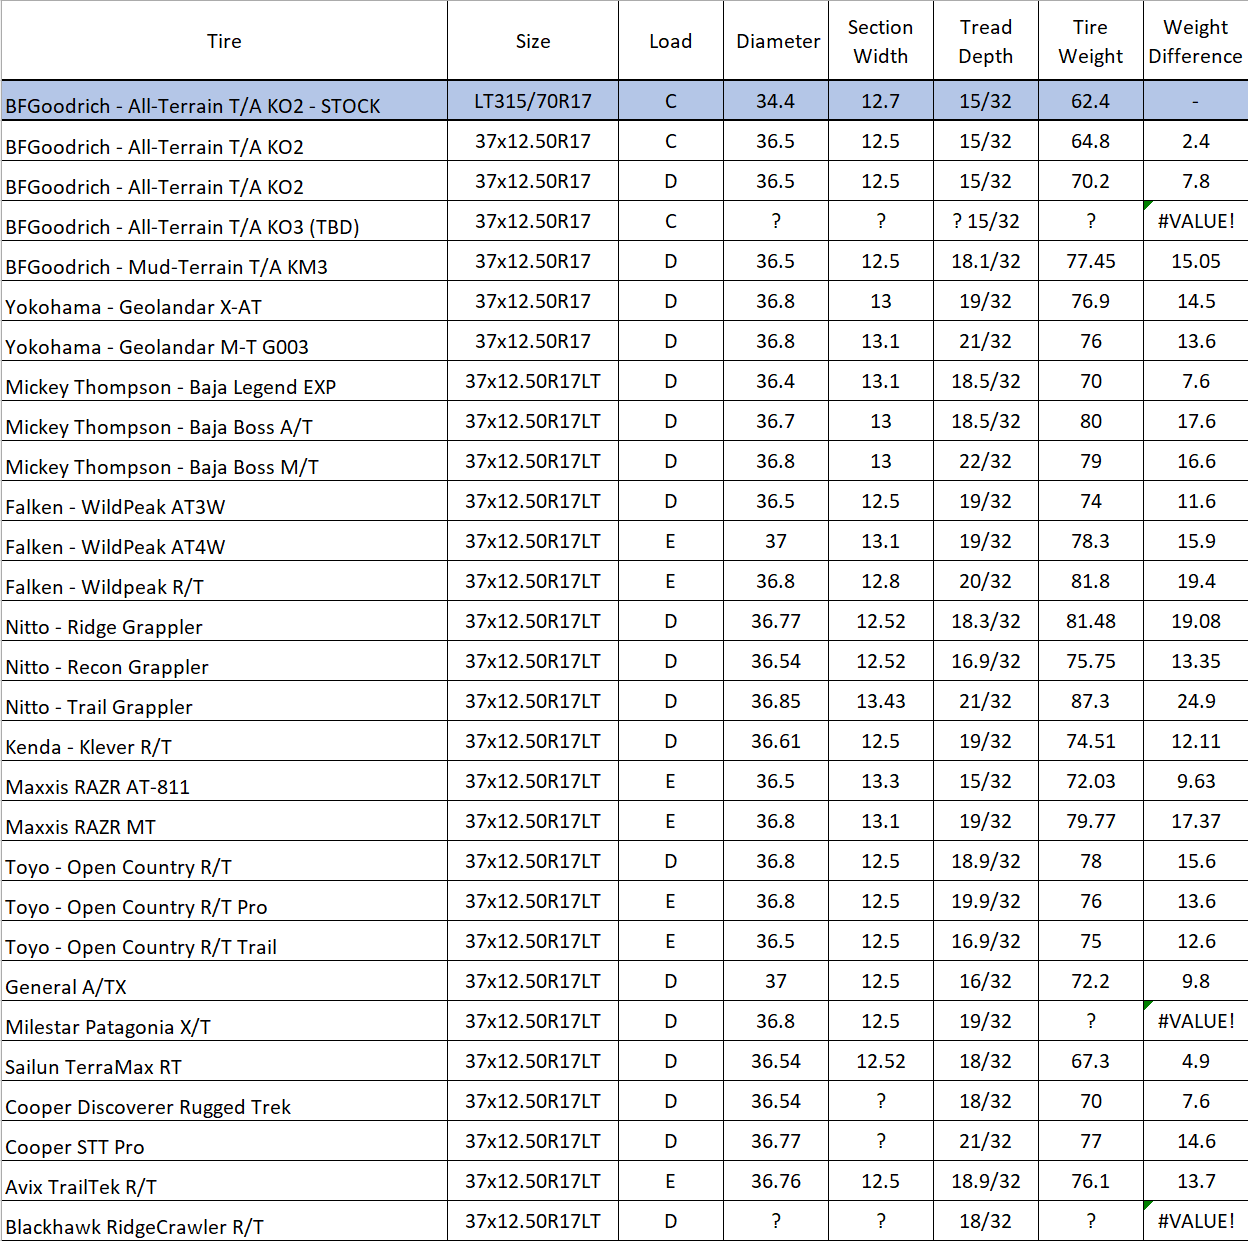Click the 17.37 weight difference cell

[x=1196, y=821]
